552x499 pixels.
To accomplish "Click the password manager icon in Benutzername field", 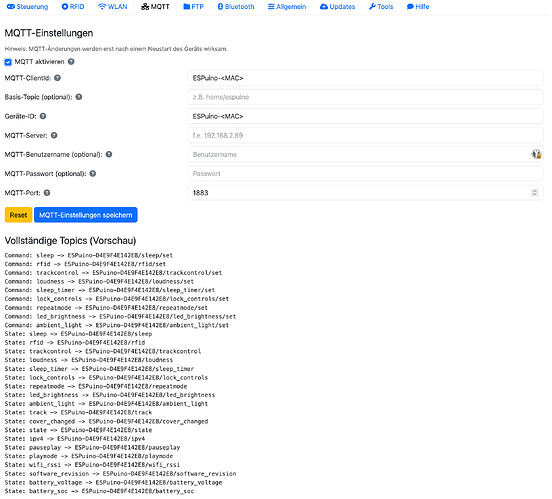I will pos(536,154).
